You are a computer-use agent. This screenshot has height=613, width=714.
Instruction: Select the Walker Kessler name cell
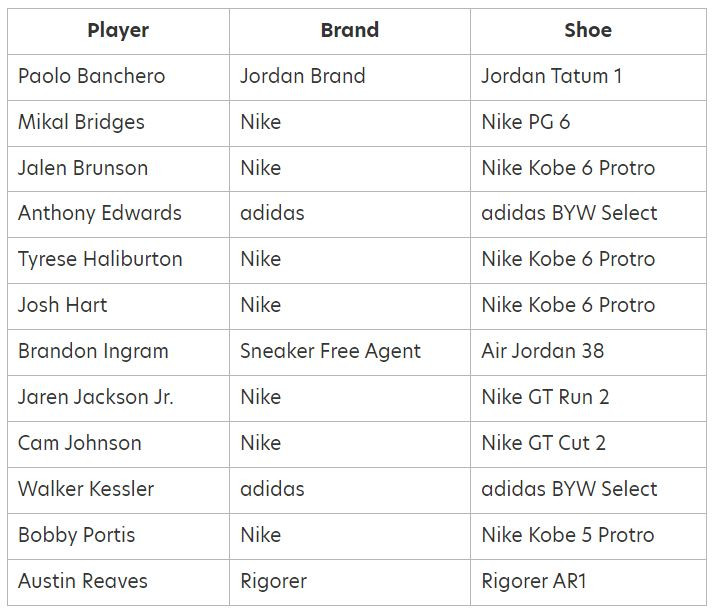[118, 490]
